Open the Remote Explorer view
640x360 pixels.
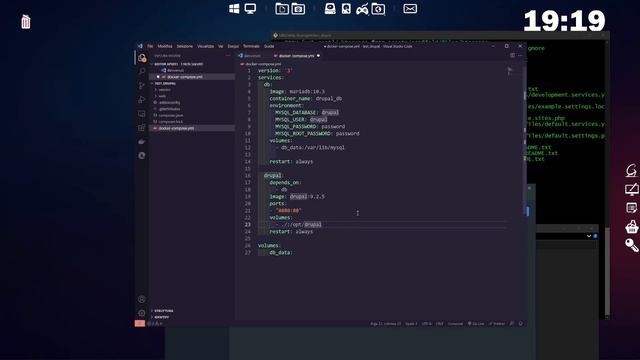(142, 113)
